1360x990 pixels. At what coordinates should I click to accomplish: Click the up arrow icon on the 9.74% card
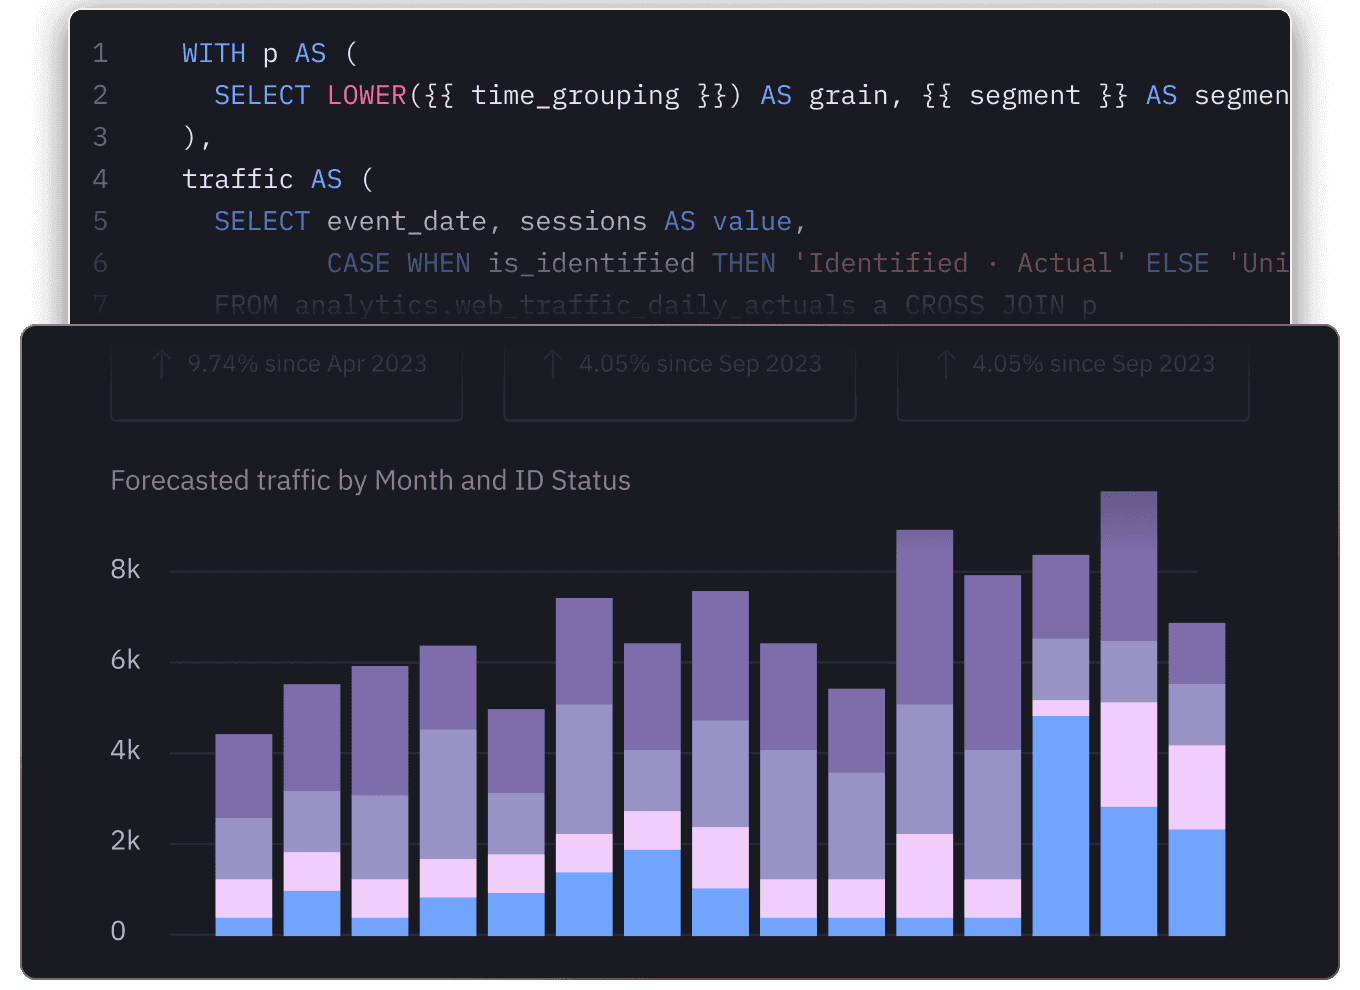pos(161,364)
